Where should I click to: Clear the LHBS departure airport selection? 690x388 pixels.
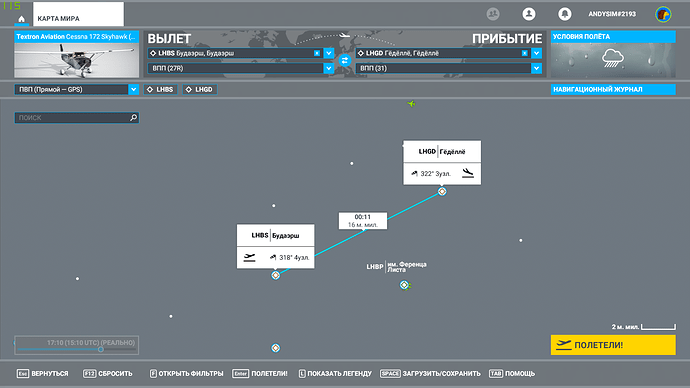317,53
